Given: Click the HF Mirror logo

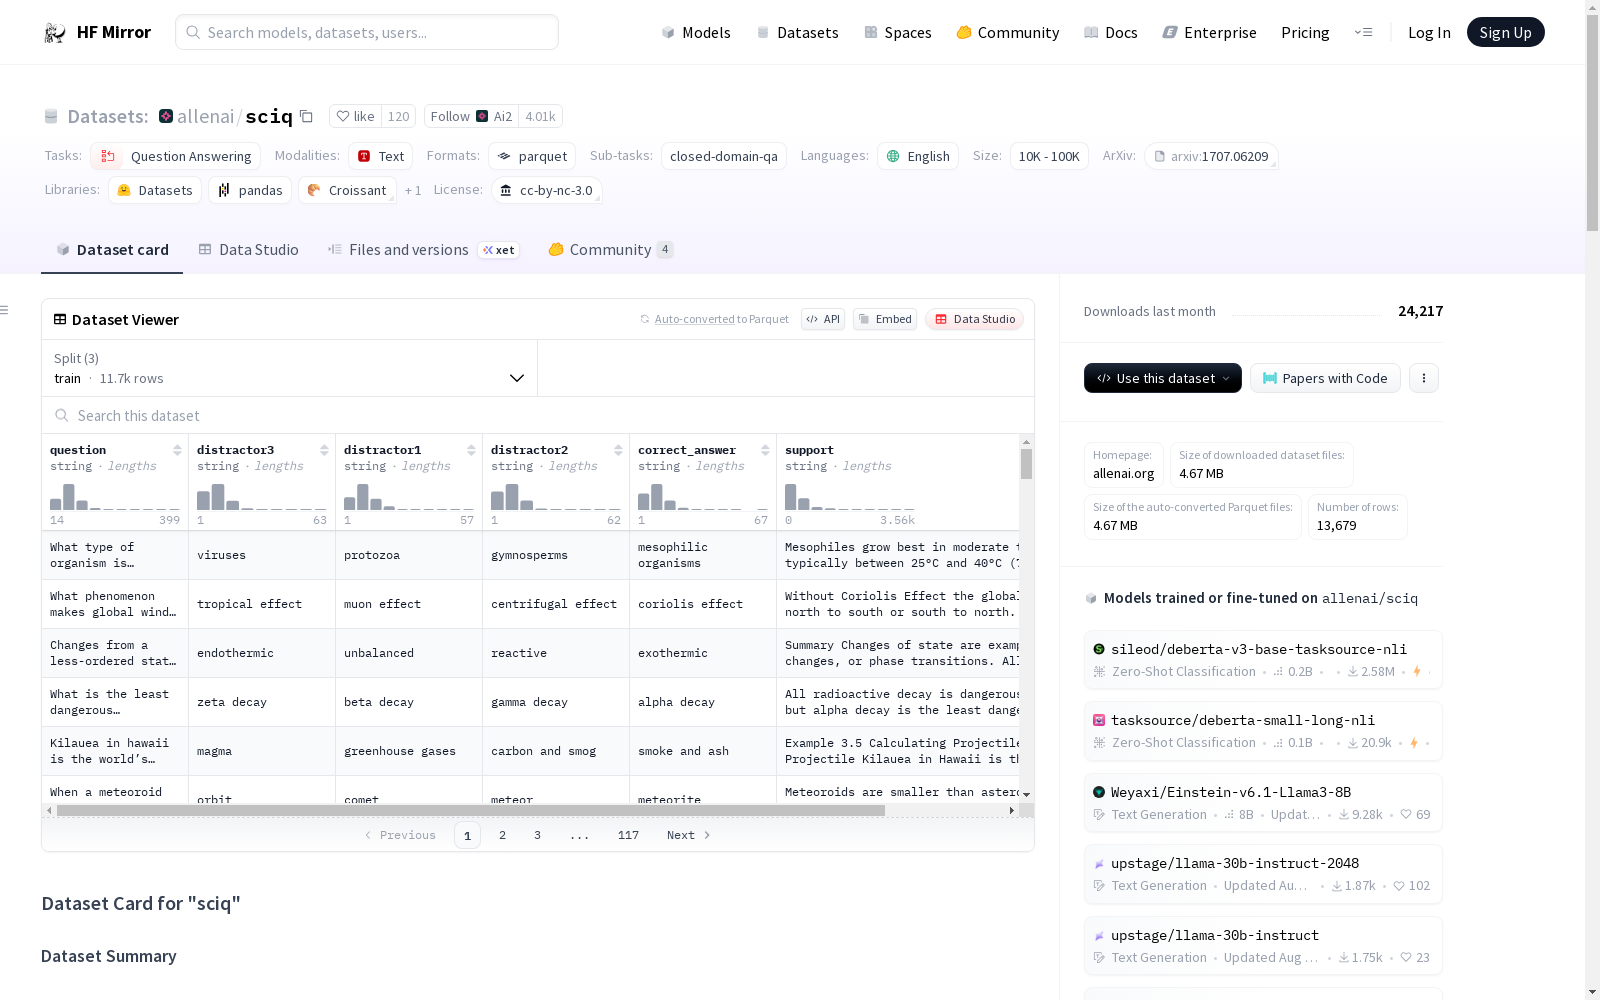Looking at the screenshot, I should pos(97,32).
